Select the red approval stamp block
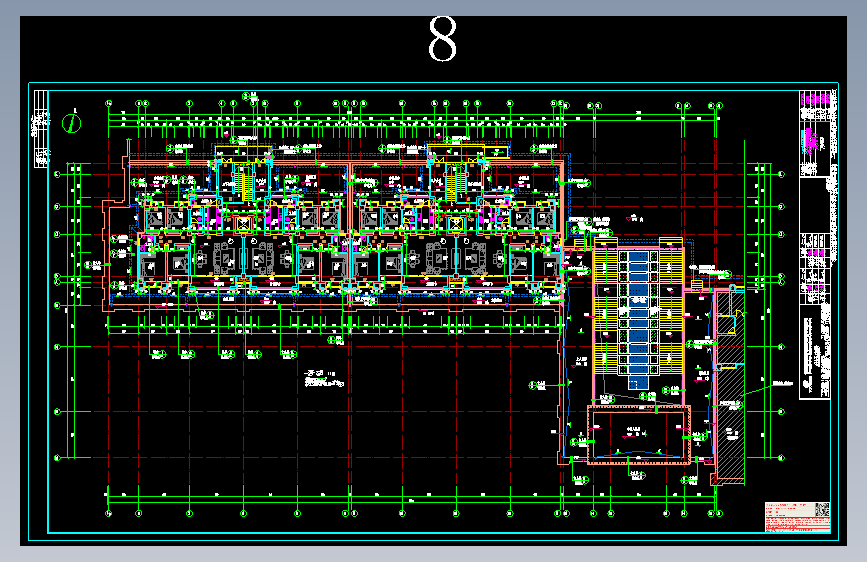The width and height of the screenshot is (867, 562). click(x=797, y=517)
